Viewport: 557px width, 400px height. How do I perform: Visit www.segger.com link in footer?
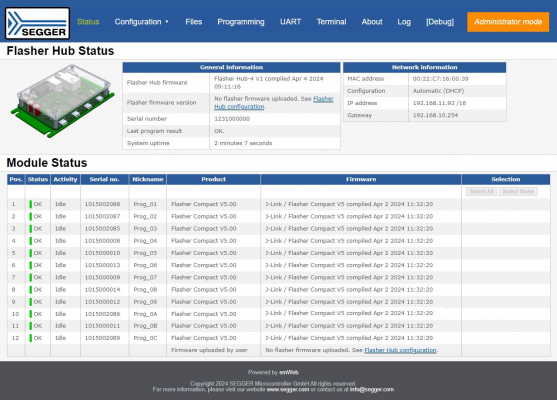pyautogui.click(x=288, y=389)
